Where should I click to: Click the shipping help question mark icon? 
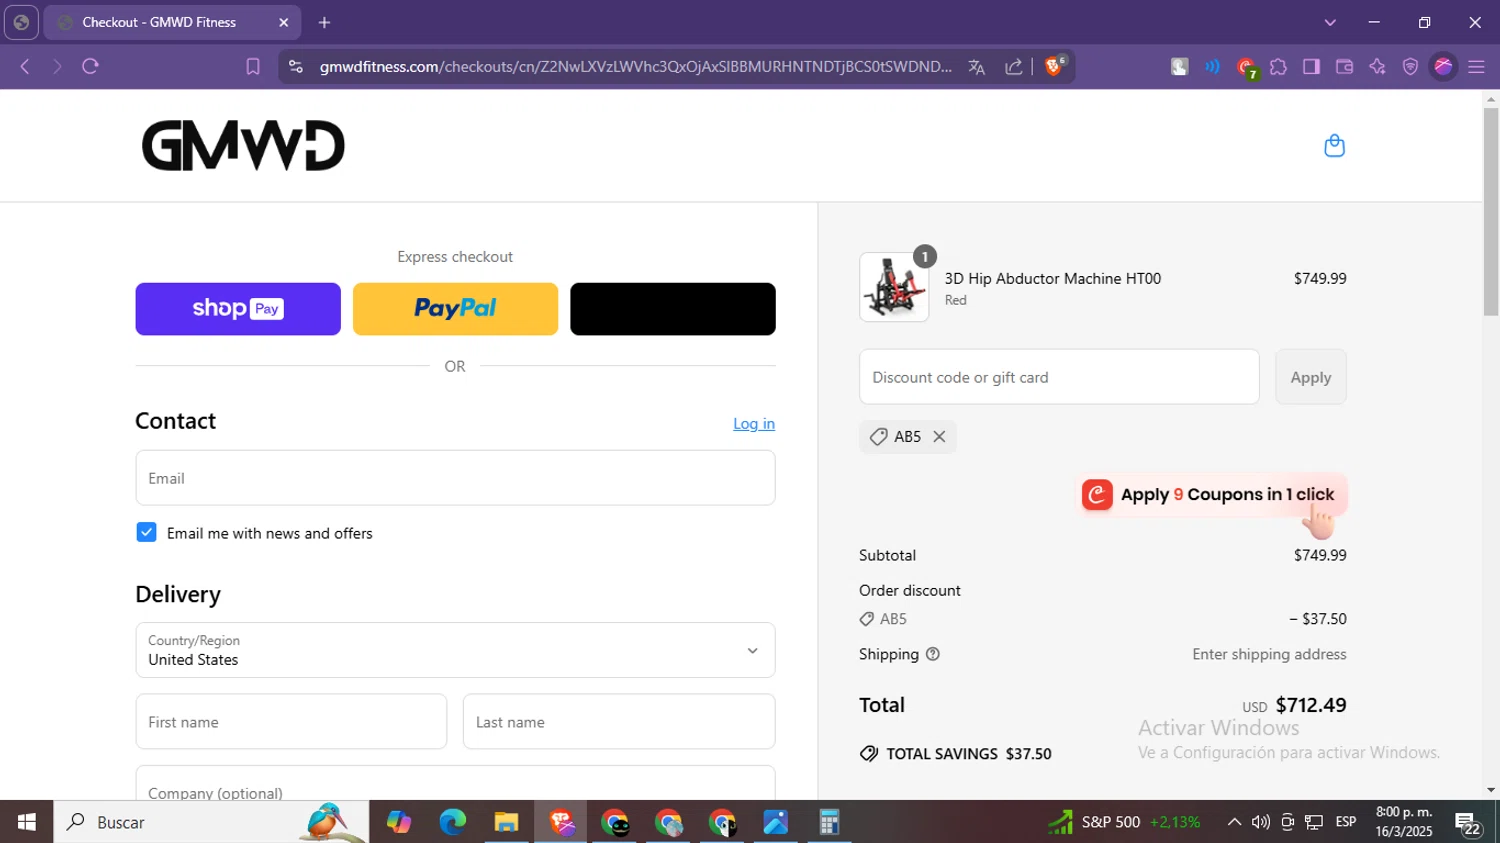coord(933,654)
